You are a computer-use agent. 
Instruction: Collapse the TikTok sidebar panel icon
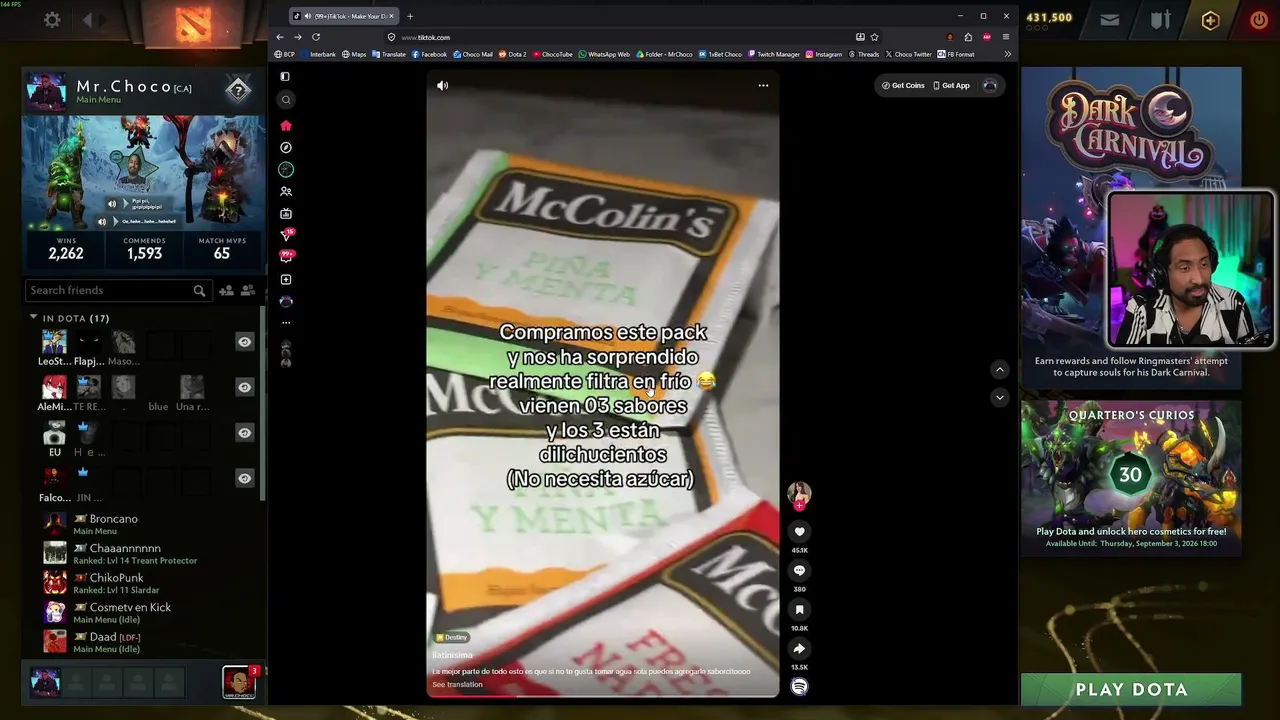point(286,76)
